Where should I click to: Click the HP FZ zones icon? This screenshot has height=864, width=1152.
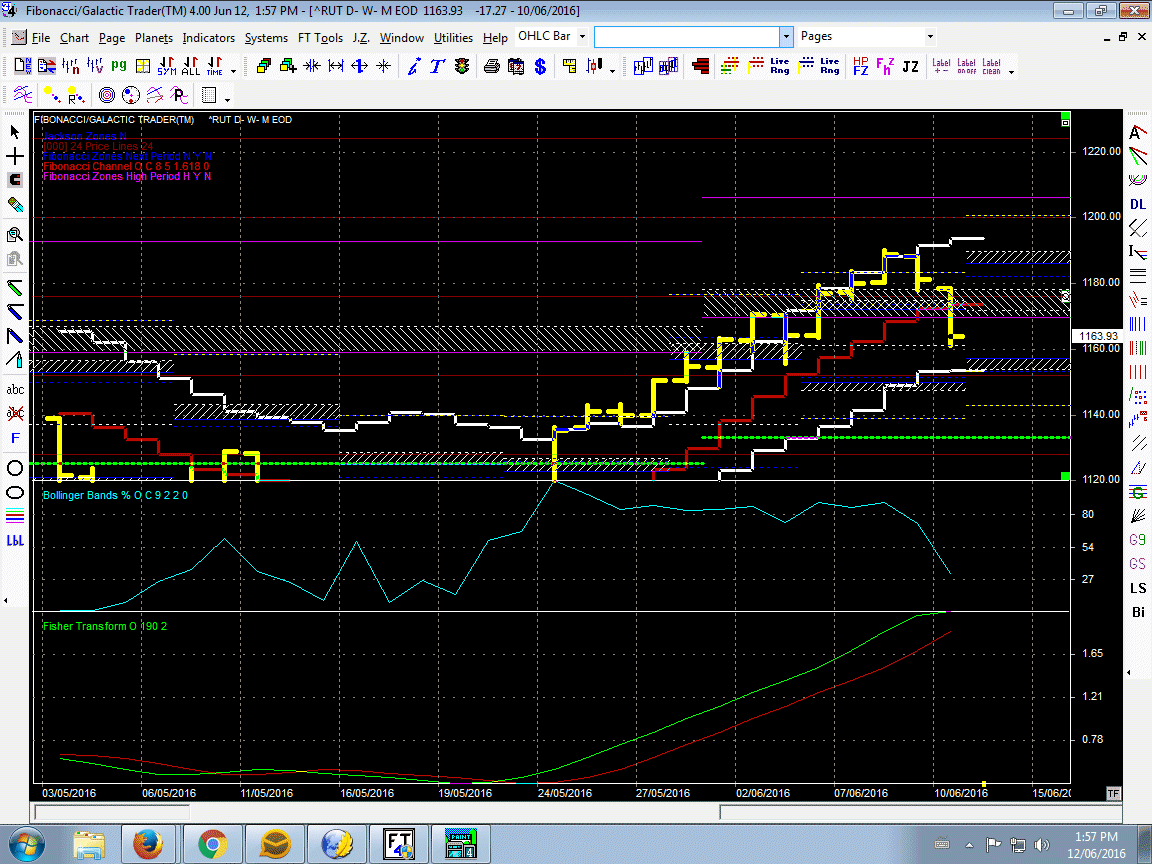click(861, 66)
